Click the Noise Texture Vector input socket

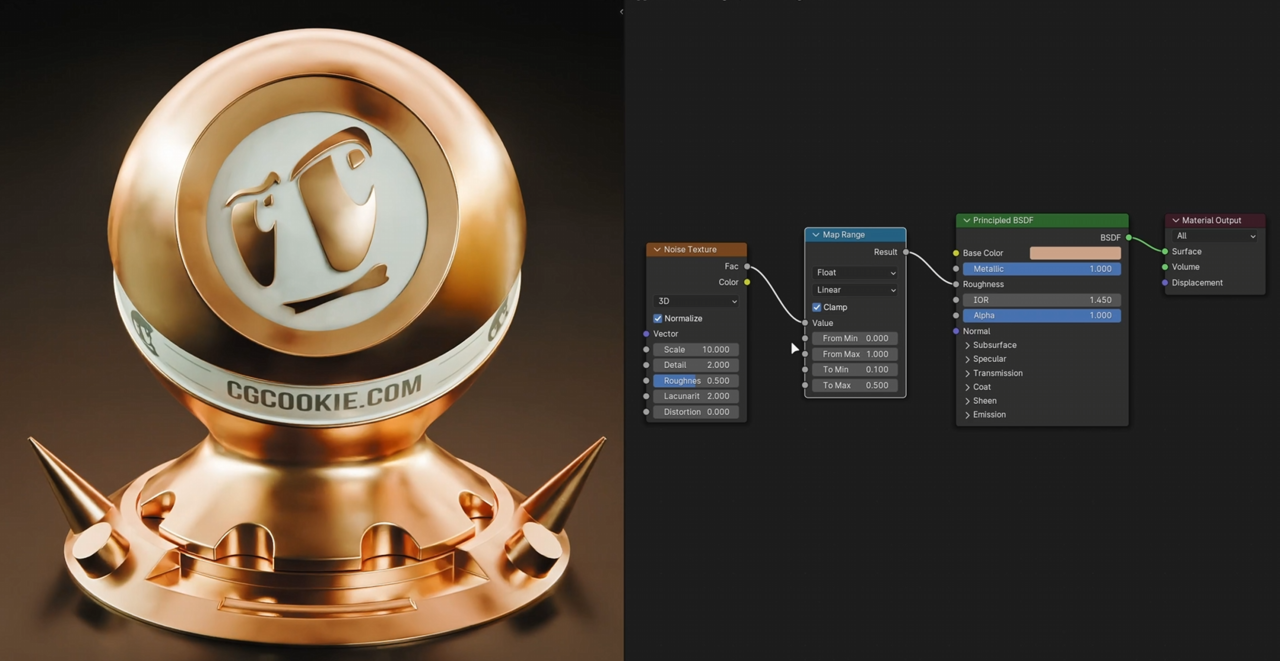tap(646, 334)
